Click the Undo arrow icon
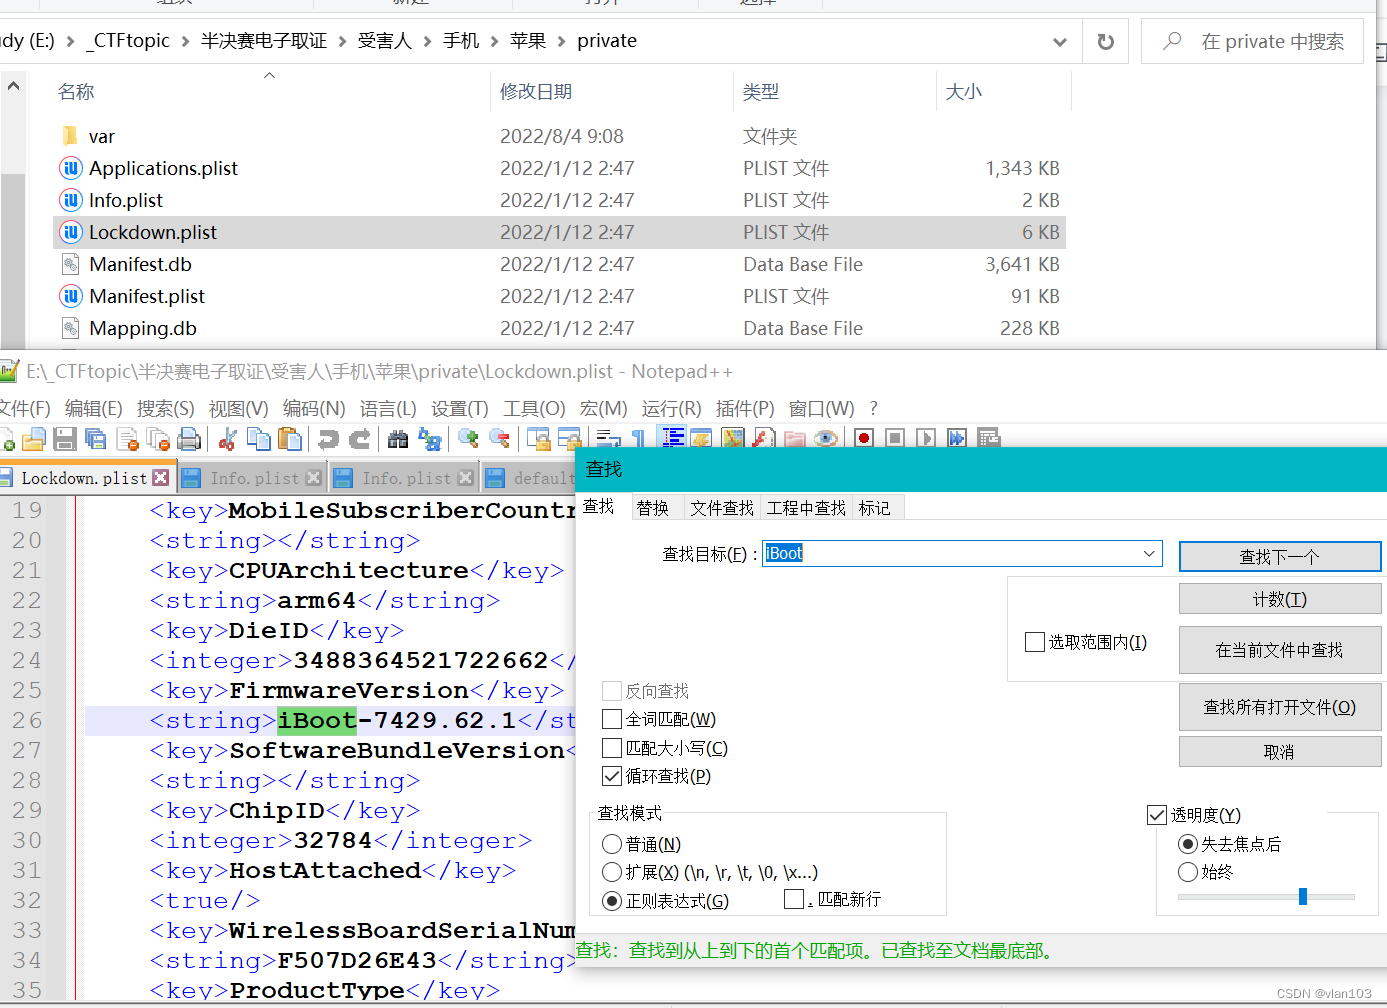 (328, 439)
